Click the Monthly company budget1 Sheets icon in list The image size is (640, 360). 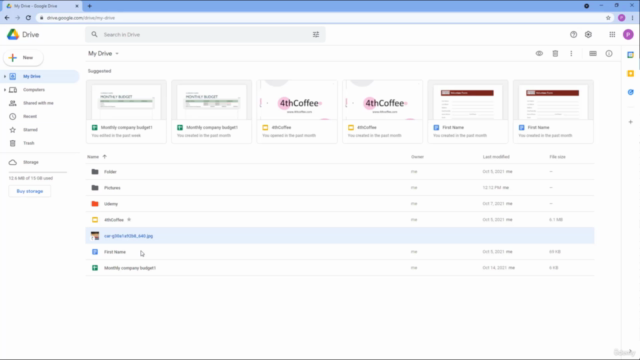pos(95,268)
